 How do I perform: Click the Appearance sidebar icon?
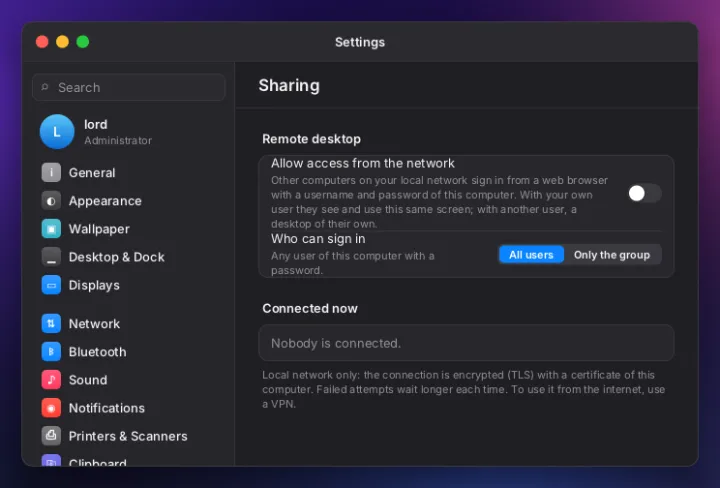click(51, 201)
